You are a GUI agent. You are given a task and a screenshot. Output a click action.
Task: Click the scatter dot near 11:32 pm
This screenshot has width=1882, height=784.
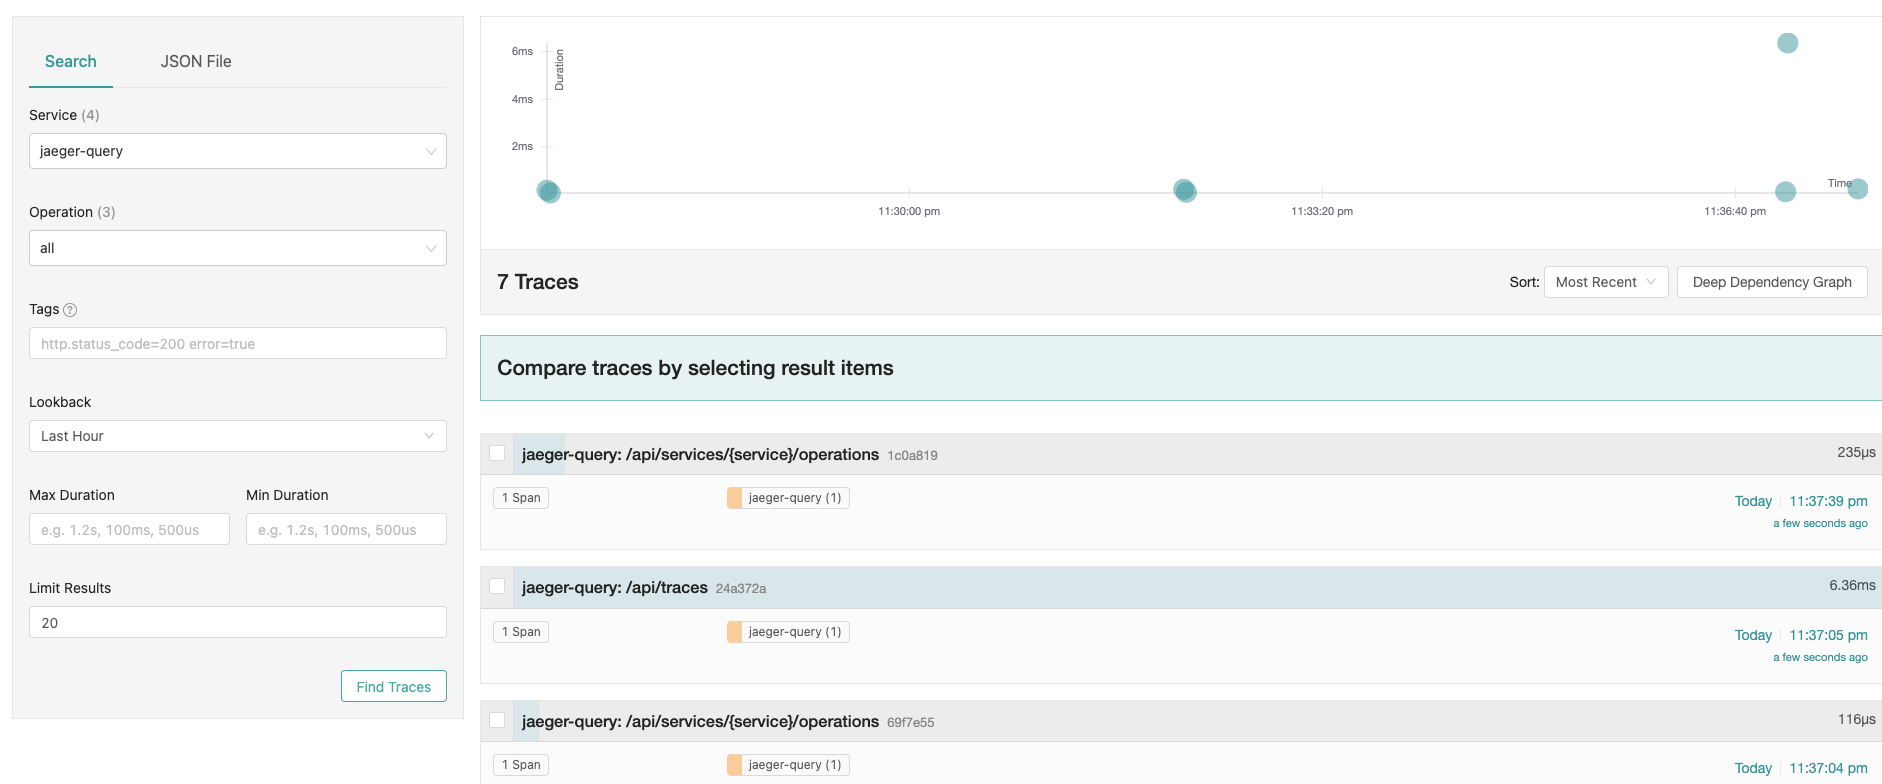click(1184, 190)
